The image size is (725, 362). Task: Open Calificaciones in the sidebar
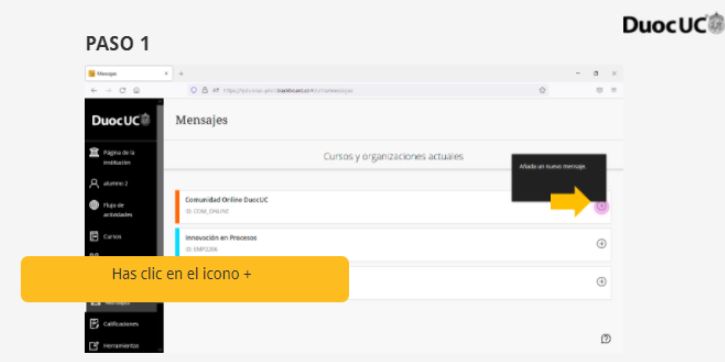click(x=115, y=324)
